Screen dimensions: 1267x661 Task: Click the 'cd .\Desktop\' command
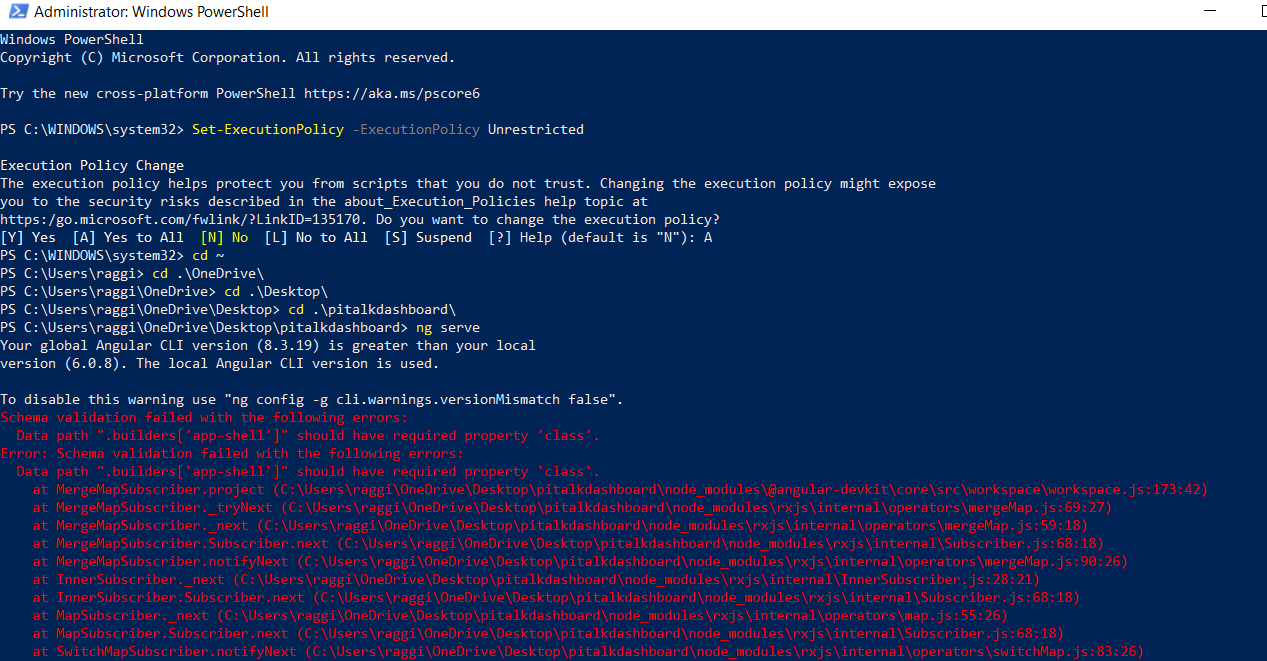pyautogui.click(x=276, y=291)
